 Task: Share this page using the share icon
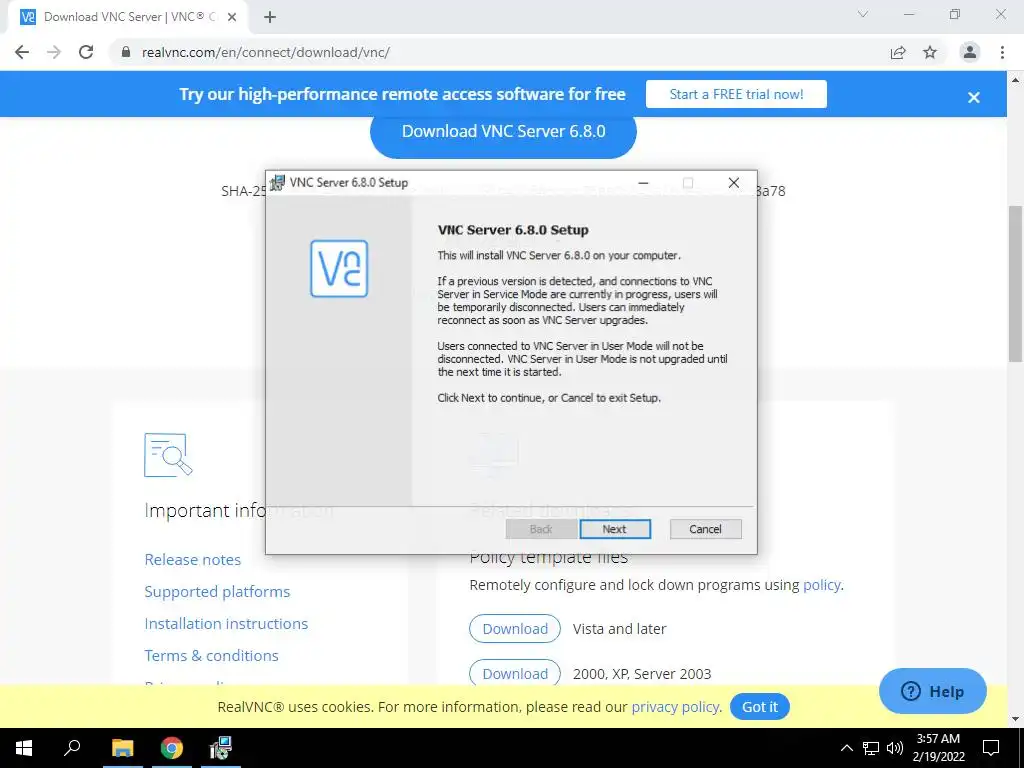tap(898, 52)
